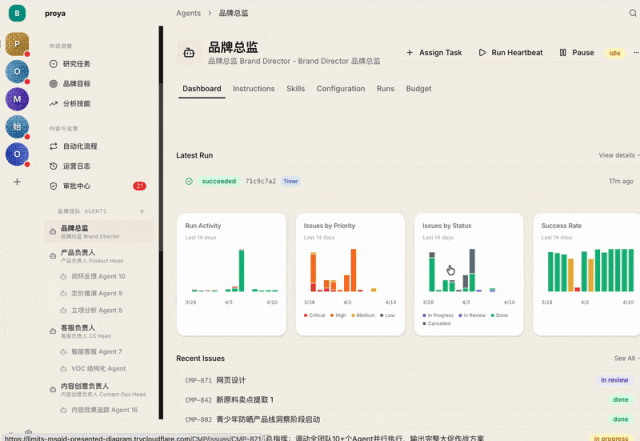The width and height of the screenshot is (640, 441).
Task: Select the 产品负责人 Product Head agent
Action: [99, 256]
